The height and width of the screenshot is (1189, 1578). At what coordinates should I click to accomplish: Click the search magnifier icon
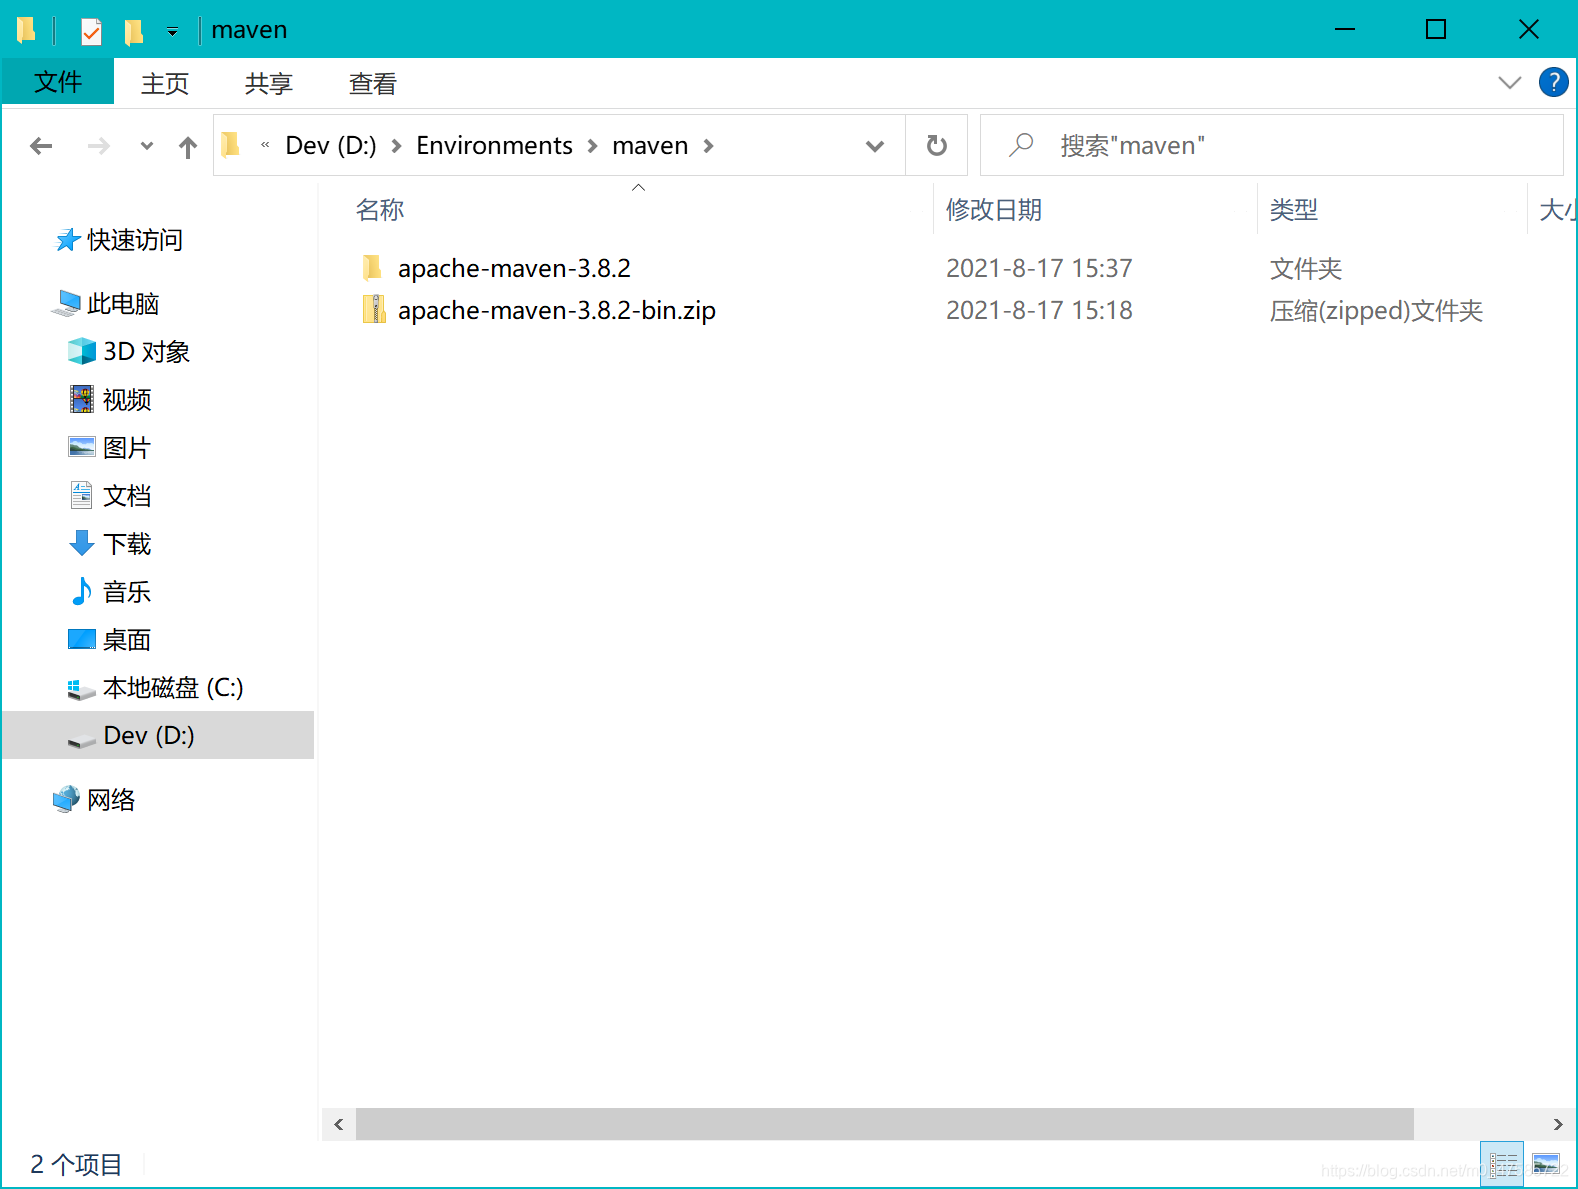(1021, 146)
